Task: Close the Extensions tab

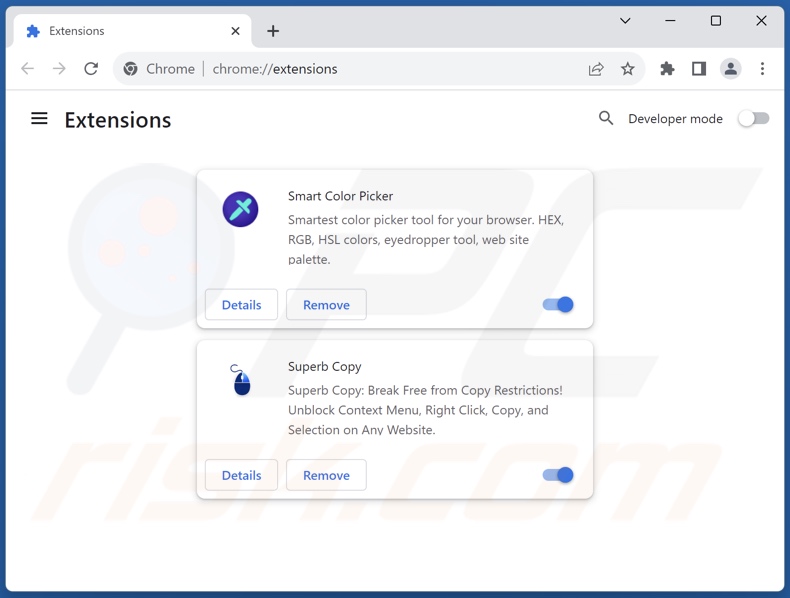Action: coord(235,31)
